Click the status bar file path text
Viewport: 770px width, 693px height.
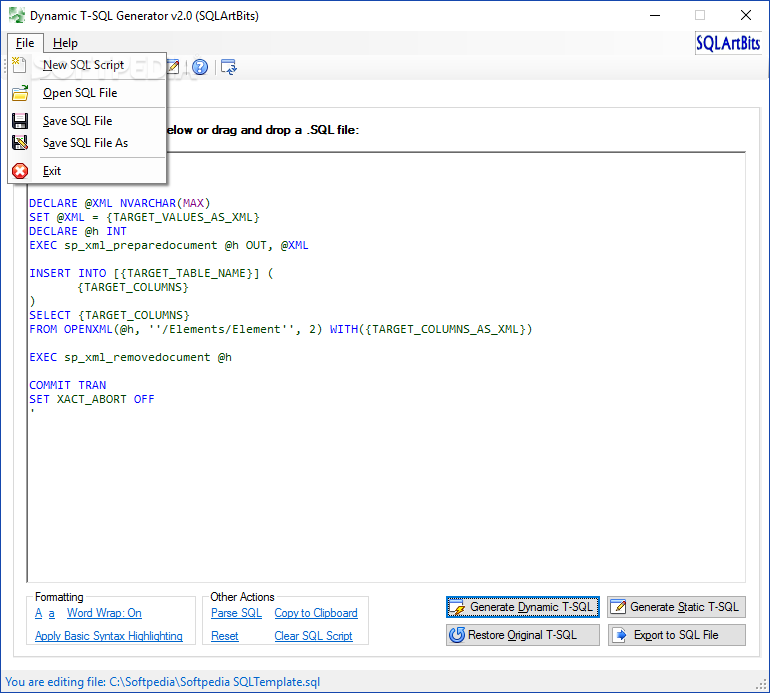coord(163,682)
